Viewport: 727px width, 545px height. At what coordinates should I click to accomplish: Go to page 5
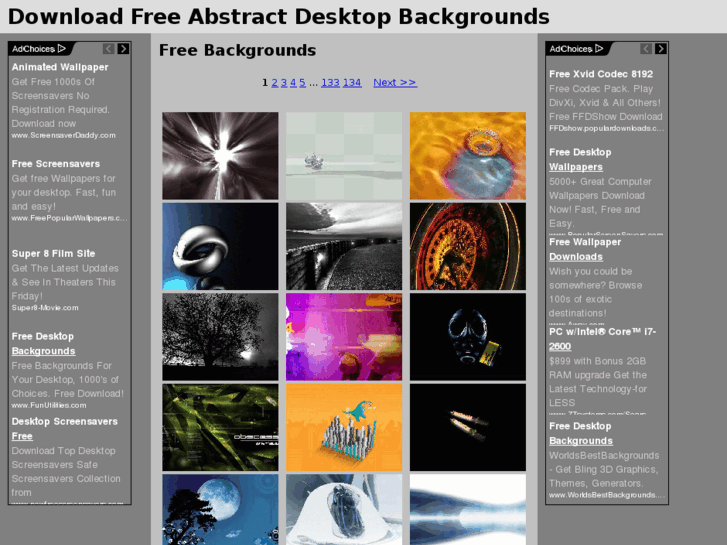coord(302,83)
